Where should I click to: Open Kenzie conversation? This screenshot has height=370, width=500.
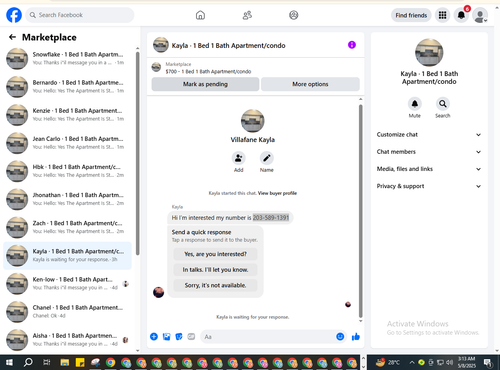point(67,115)
